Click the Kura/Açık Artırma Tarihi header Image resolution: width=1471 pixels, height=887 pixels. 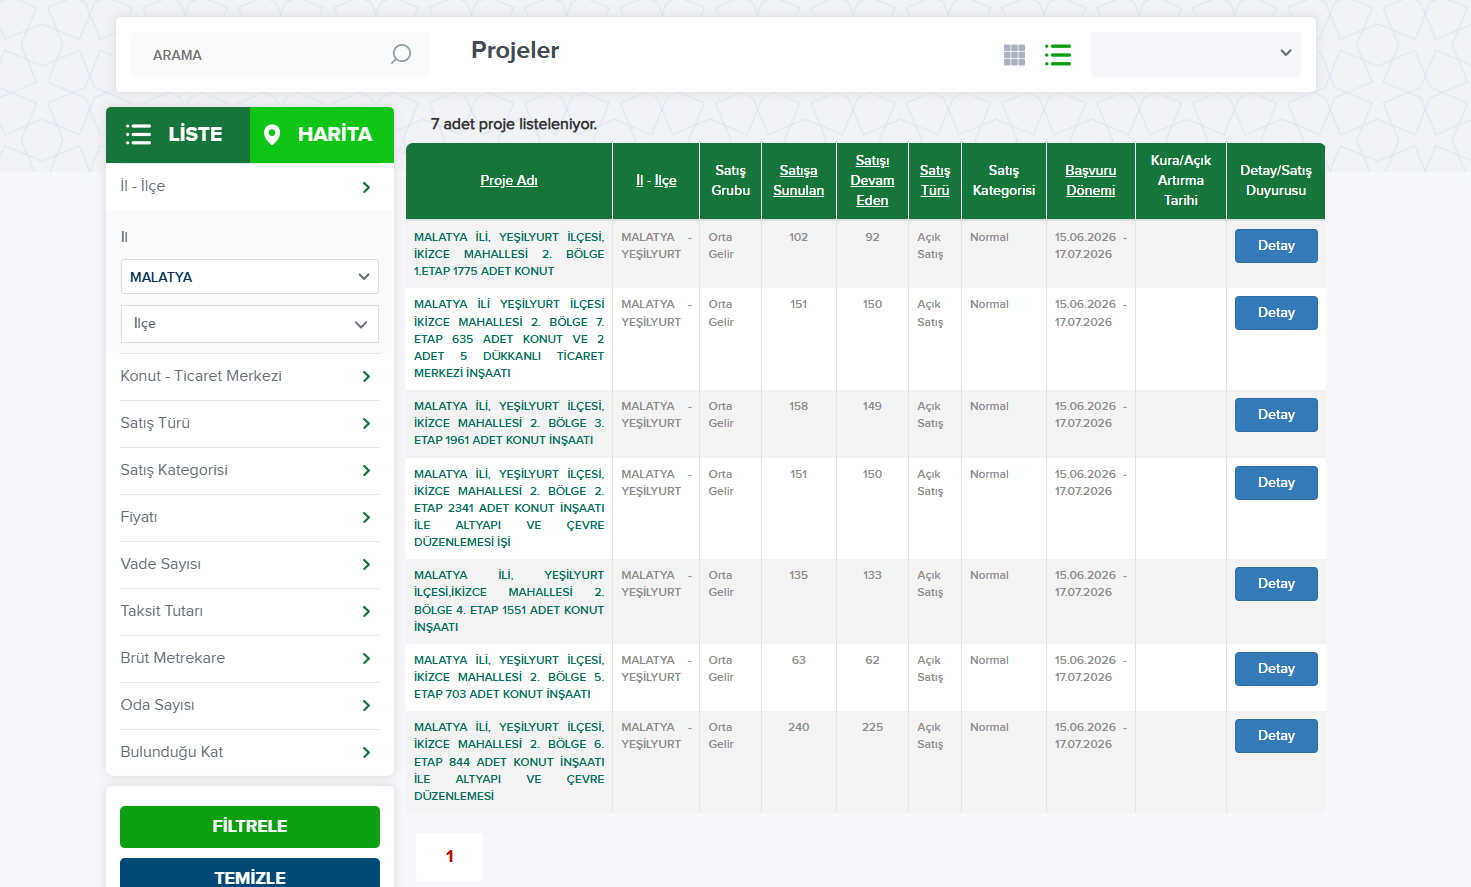click(1181, 181)
